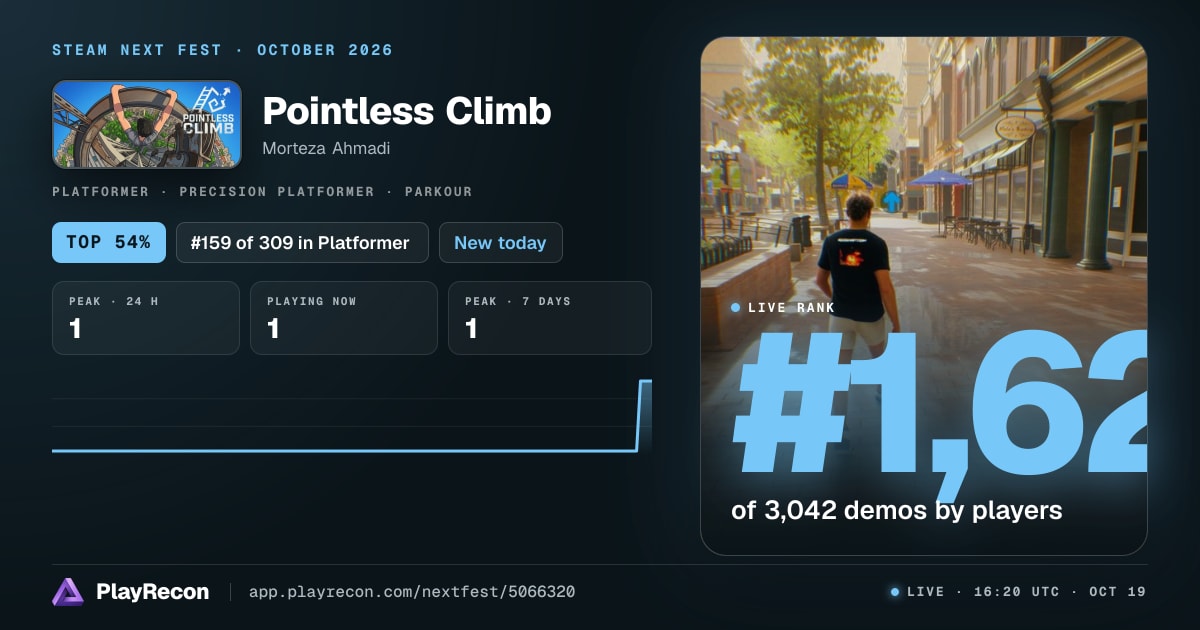Click the player count line chart spike
1200x630 pixels.
click(x=644, y=415)
